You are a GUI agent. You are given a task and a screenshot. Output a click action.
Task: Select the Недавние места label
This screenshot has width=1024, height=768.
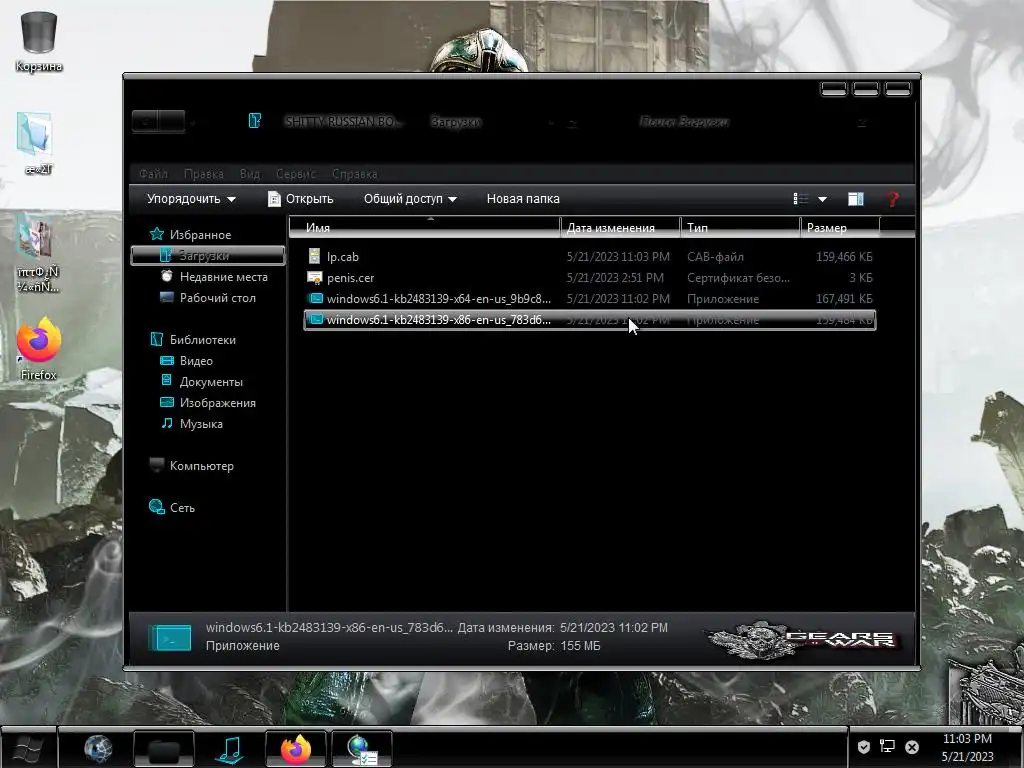point(223,277)
